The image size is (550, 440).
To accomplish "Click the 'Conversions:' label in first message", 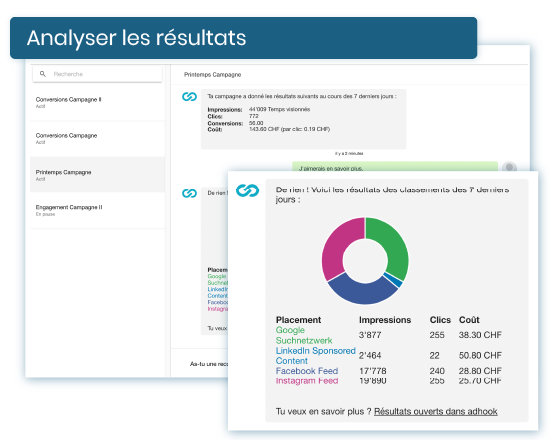I will 225,123.
